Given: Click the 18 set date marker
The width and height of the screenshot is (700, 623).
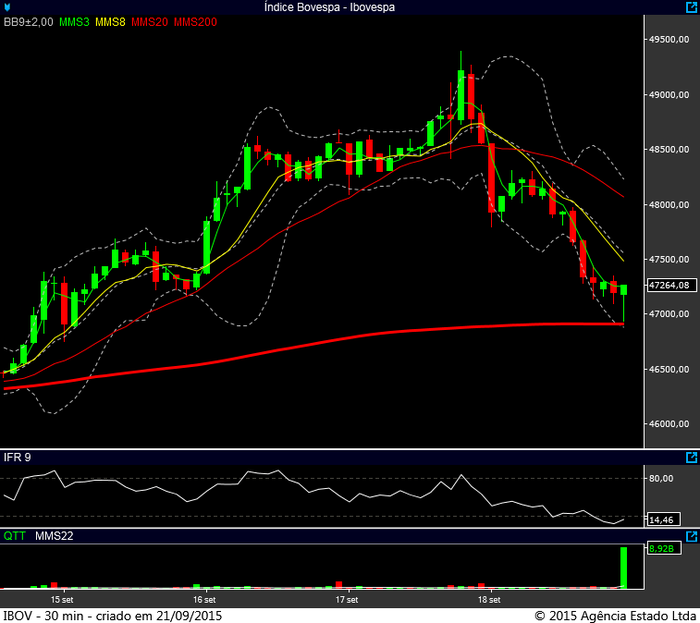Looking at the screenshot, I should pyautogui.click(x=489, y=600).
